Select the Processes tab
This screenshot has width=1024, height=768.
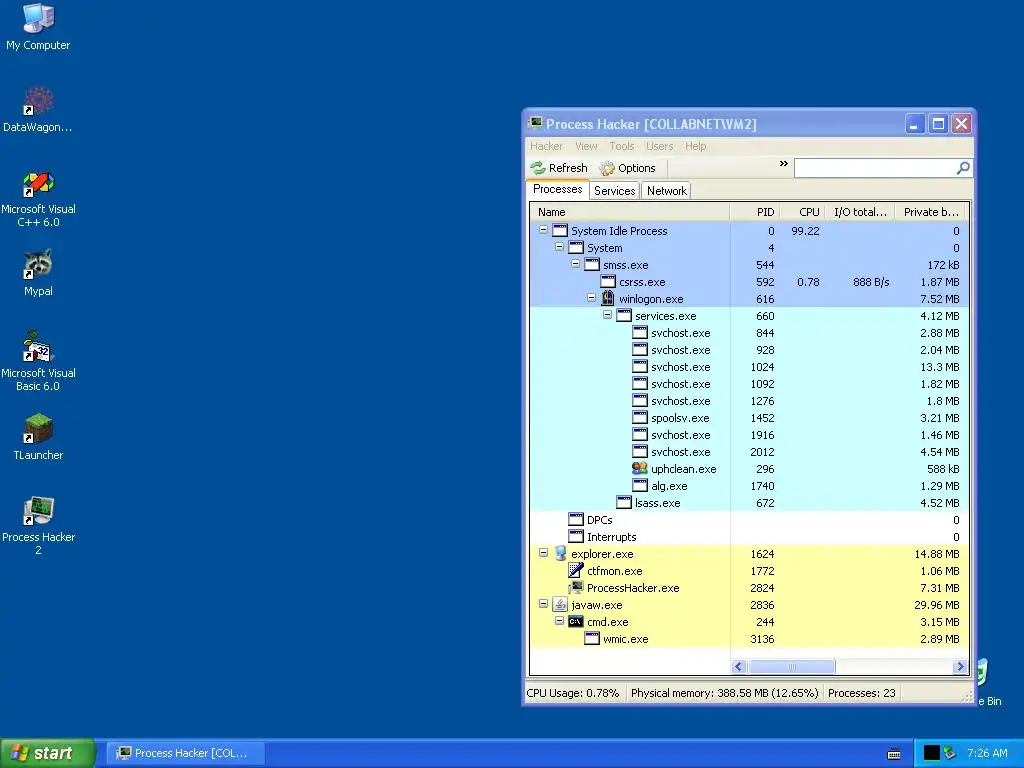[557, 189]
